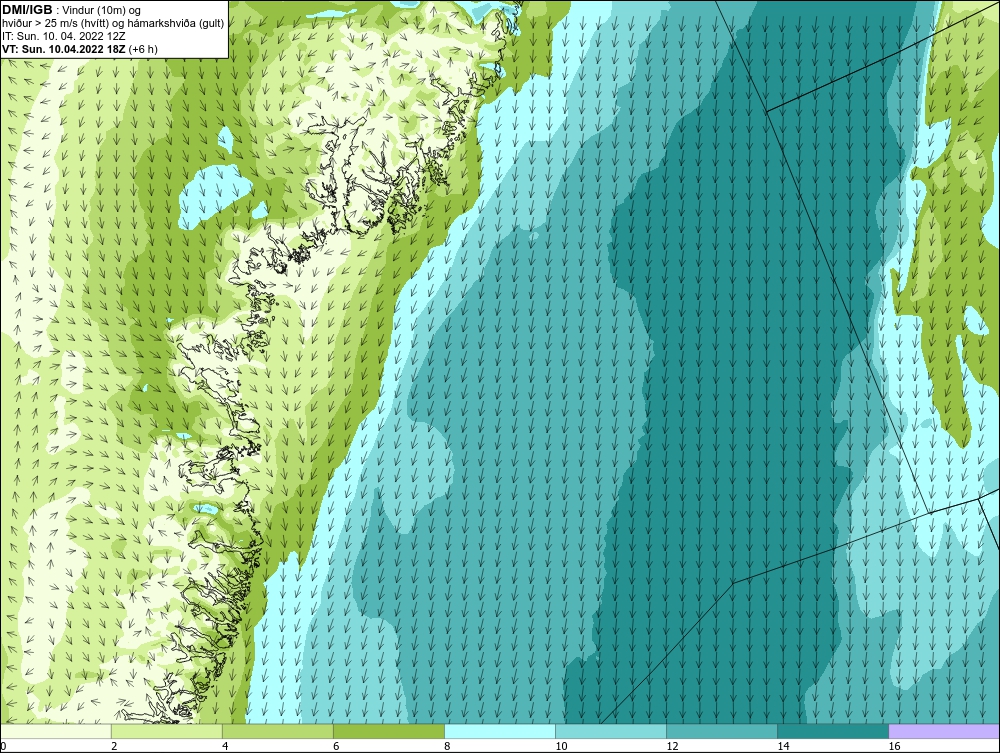Click the legend label '0'
This screenshot has height=753, width=1000.
(4, 746)
